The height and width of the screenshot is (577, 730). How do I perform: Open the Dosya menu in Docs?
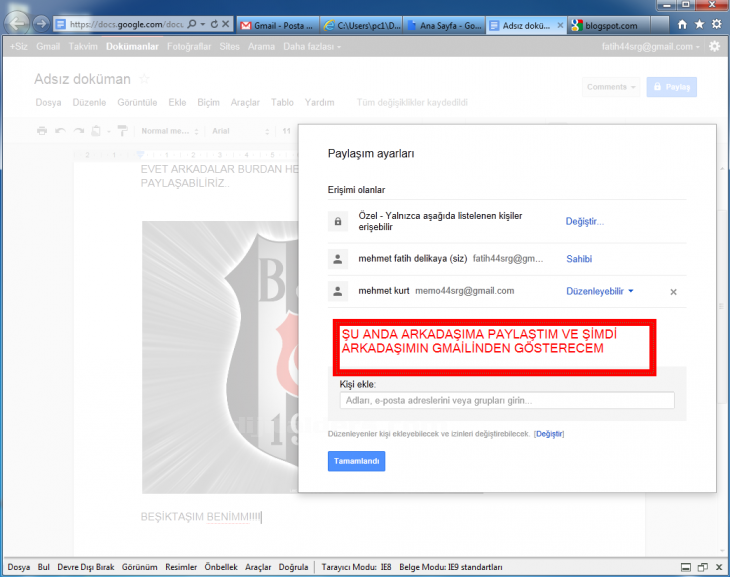48,102
